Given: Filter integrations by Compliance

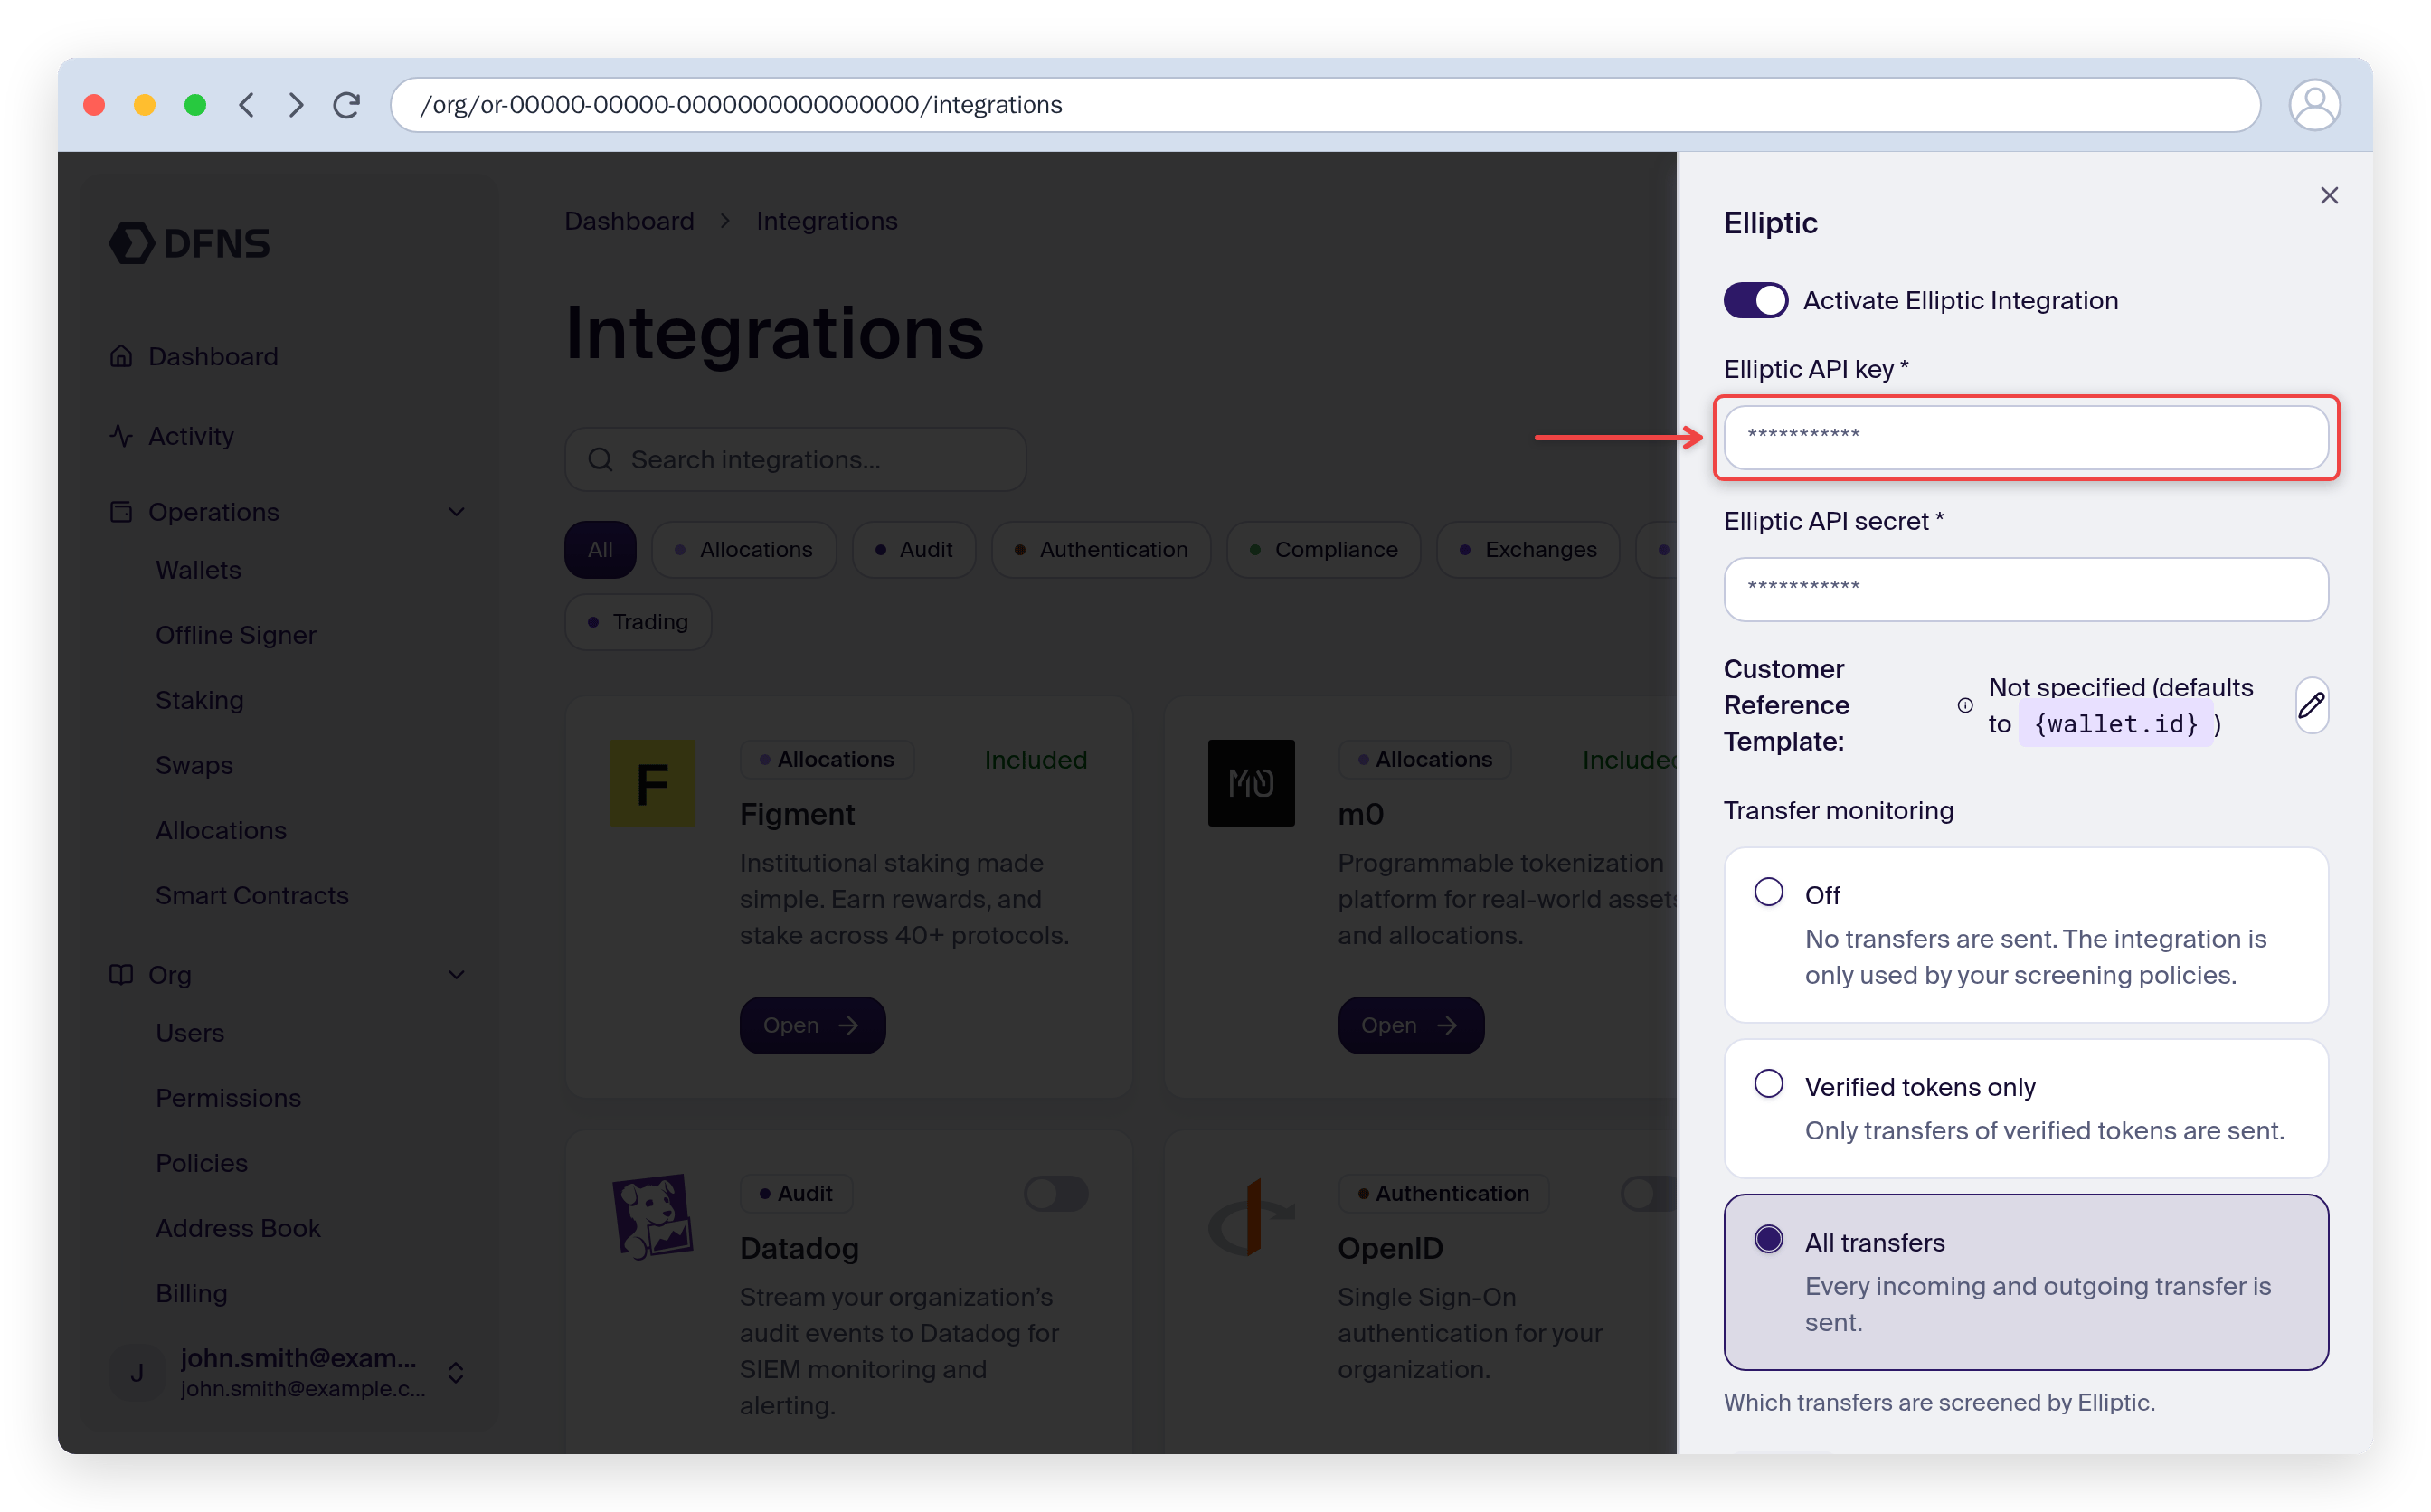Looking at the screenshot, I should point(1323,549).
